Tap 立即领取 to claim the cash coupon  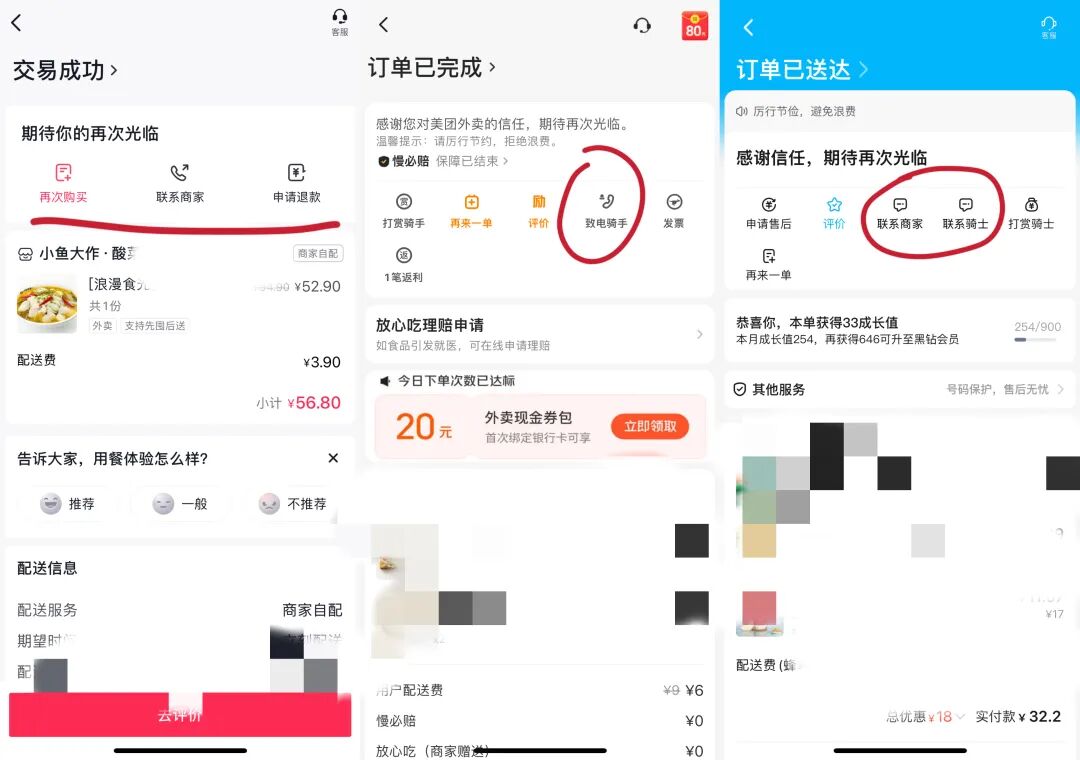[649, 427]
